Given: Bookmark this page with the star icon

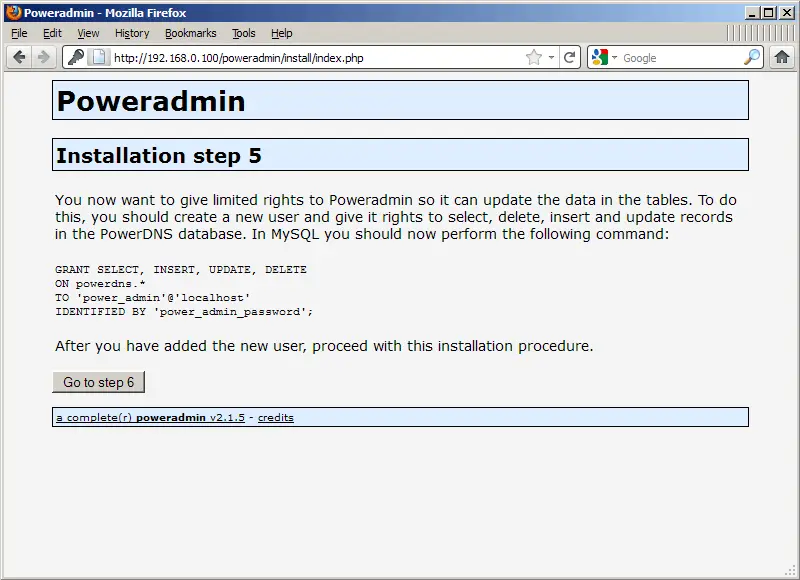Looking at the screenshot, I should point(534,57).
